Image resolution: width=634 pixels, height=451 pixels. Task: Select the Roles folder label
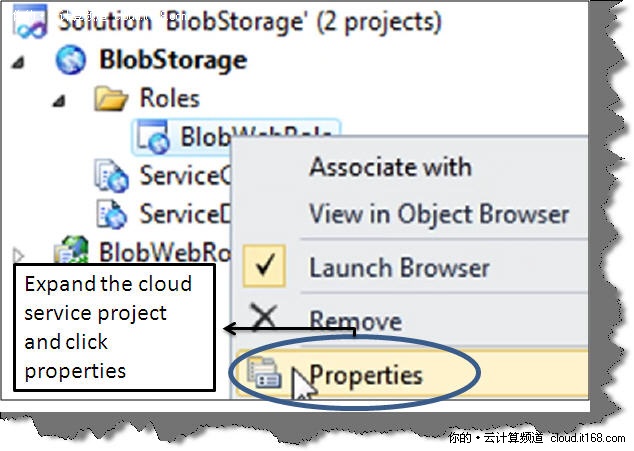click(169, 98)
